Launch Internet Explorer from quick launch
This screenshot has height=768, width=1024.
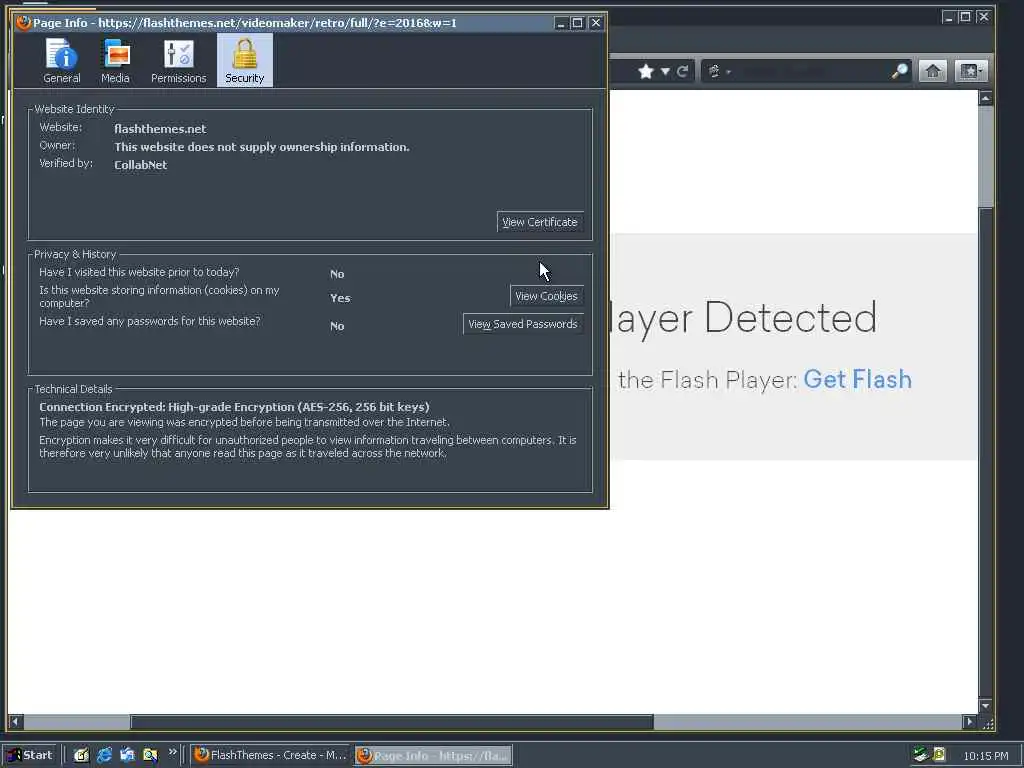coord(104,755)
